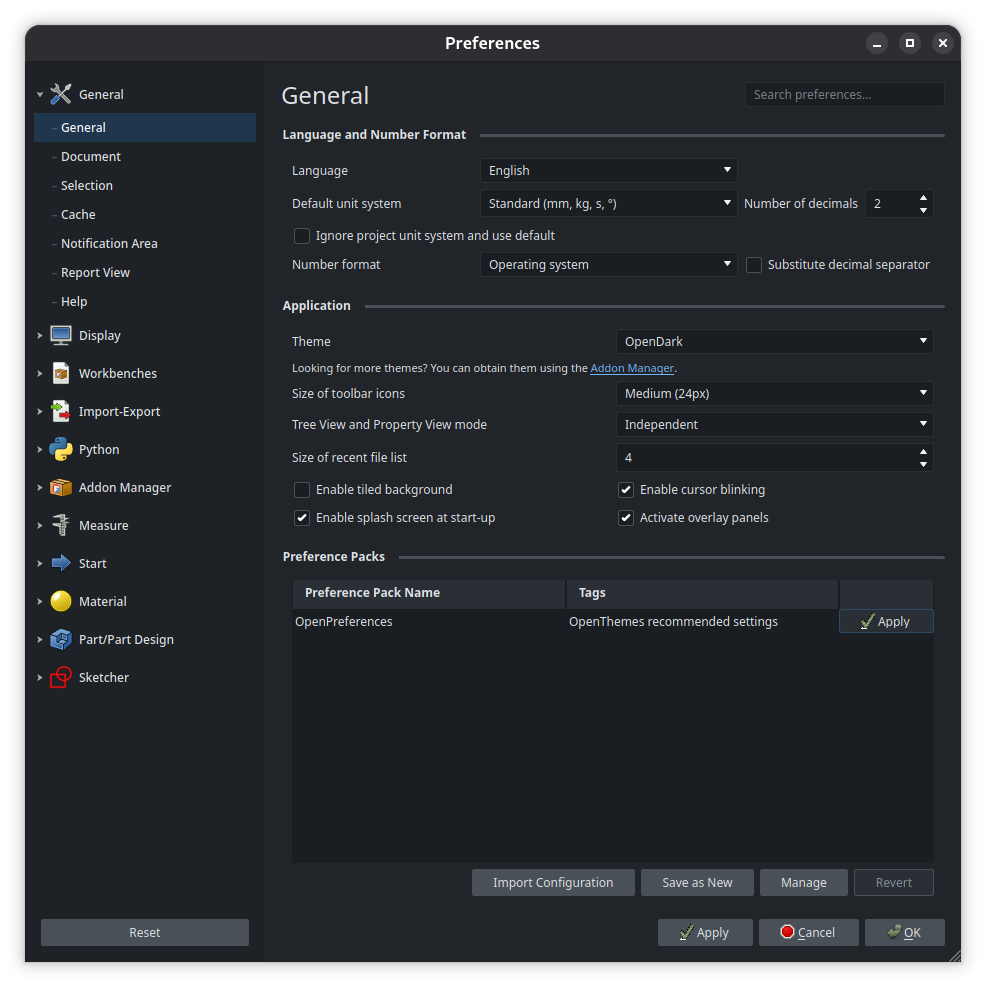Screen dimensions: 986x987
Task: Click the Python logo icon
Action: point(61,450)
